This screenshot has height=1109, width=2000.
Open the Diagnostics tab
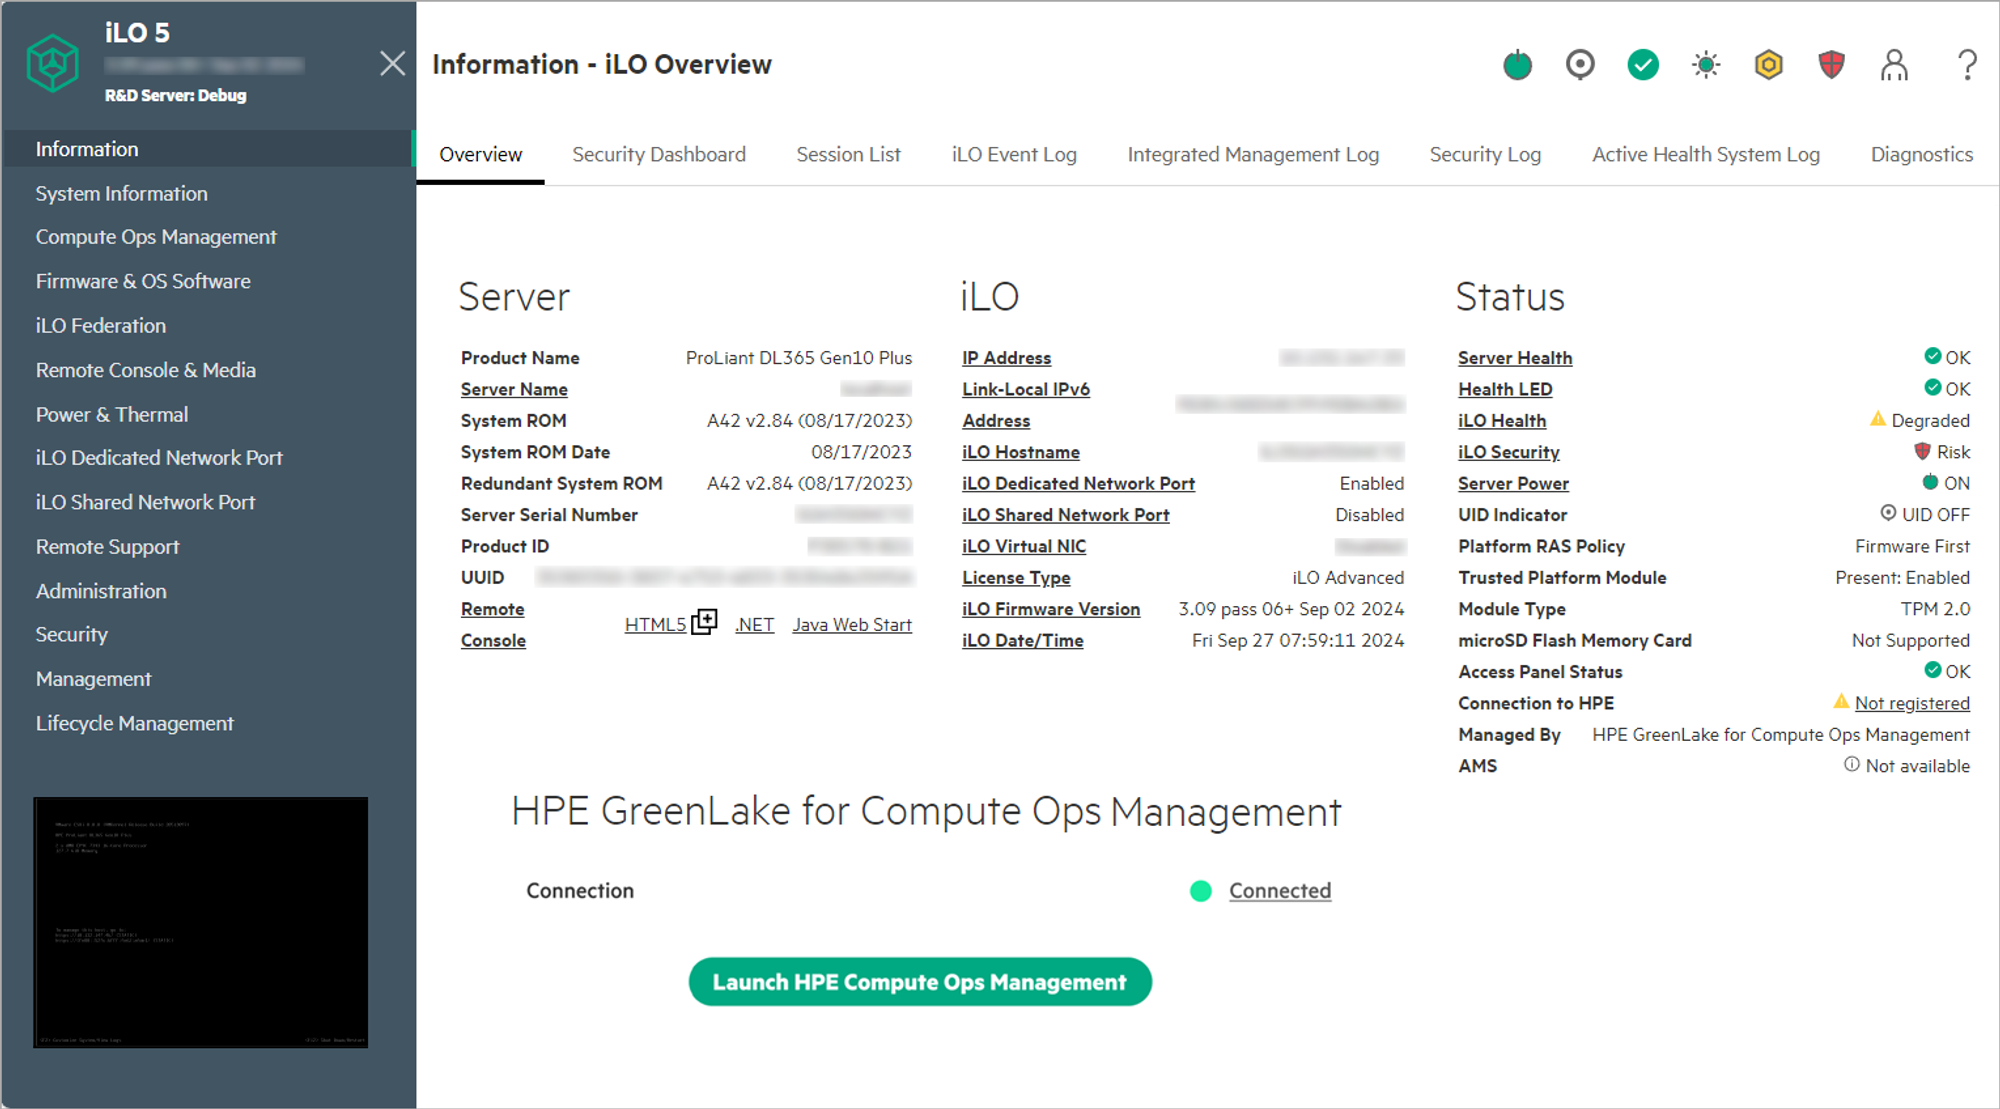1922,155
